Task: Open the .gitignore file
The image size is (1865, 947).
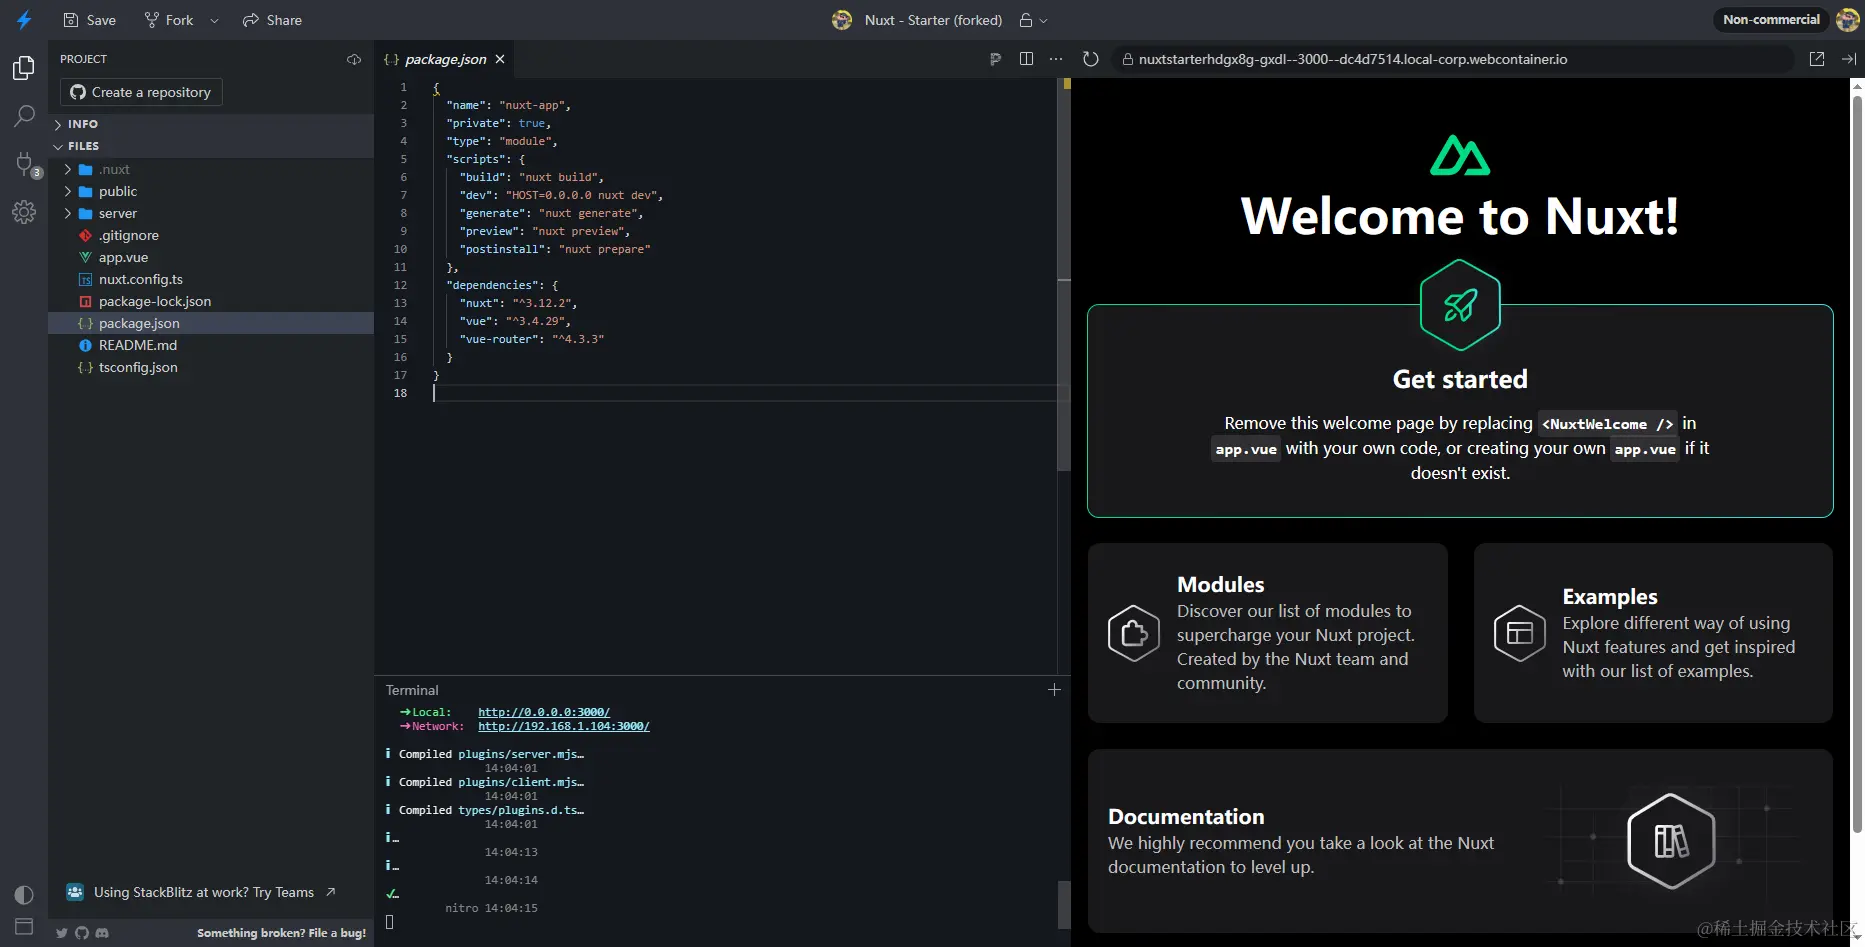Action: point(212,235)
